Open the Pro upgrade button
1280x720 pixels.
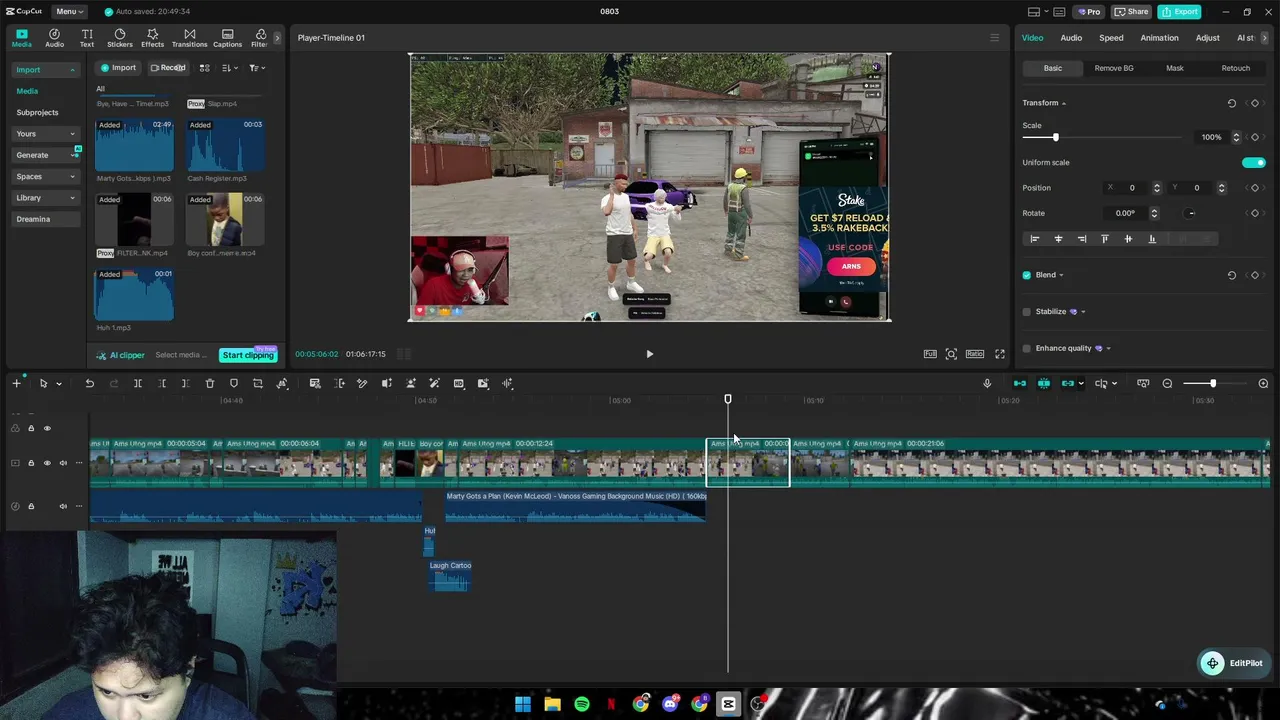[1088, 12]
